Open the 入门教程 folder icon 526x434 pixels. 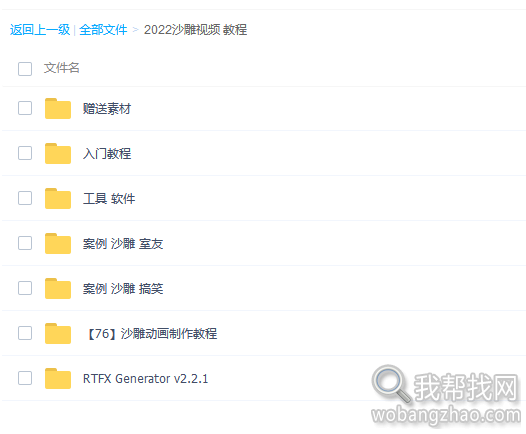[x=58, y=153]
